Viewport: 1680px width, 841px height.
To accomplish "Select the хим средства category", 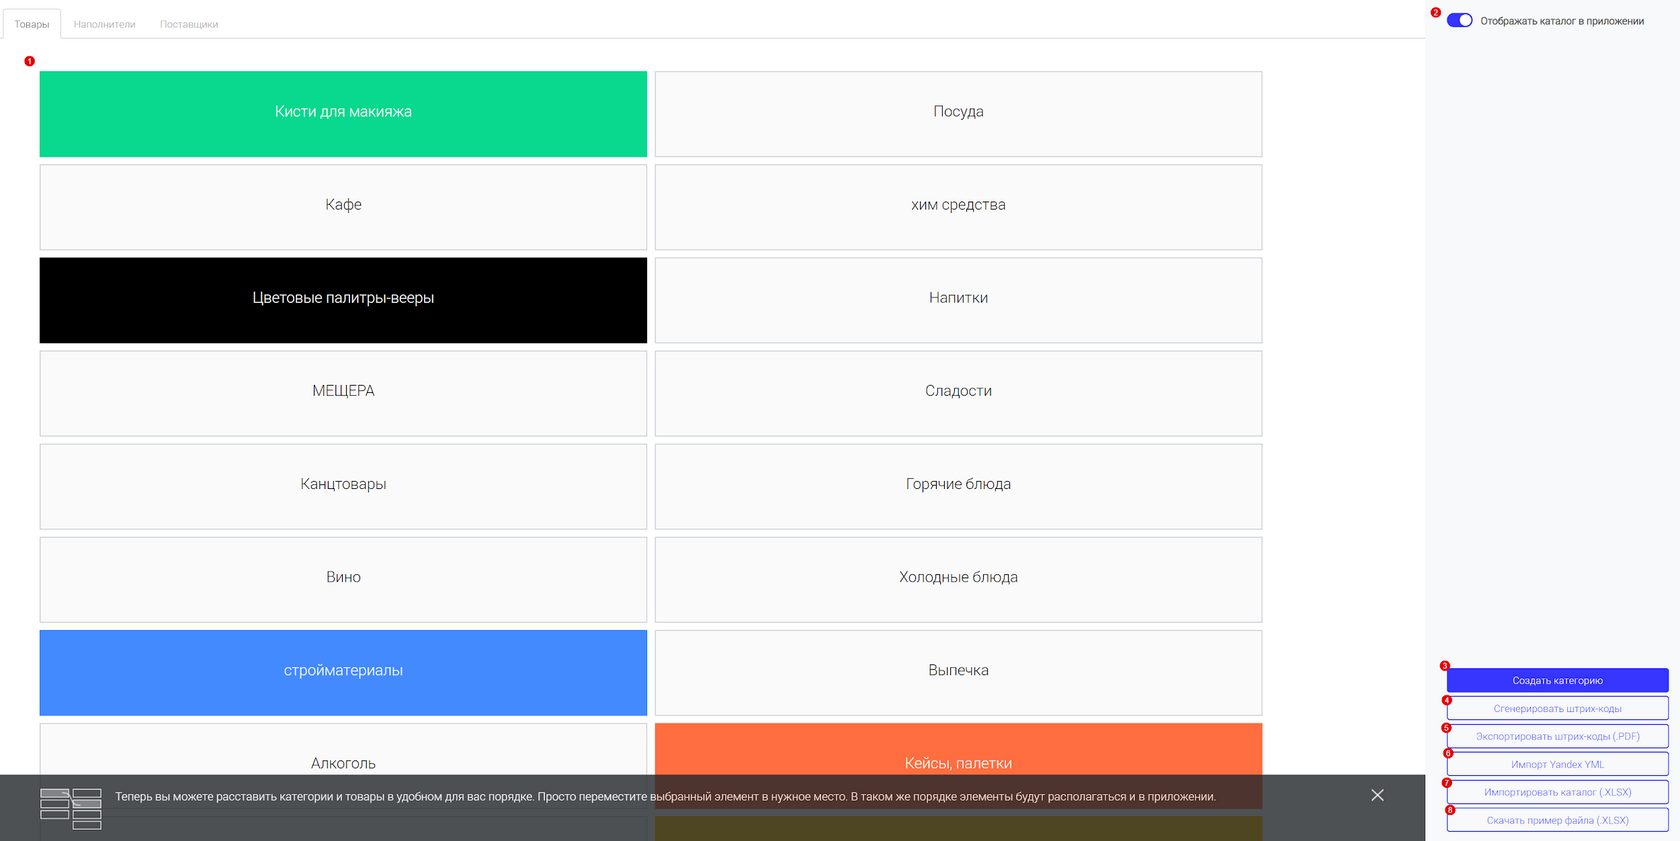I will pos(958,207).
